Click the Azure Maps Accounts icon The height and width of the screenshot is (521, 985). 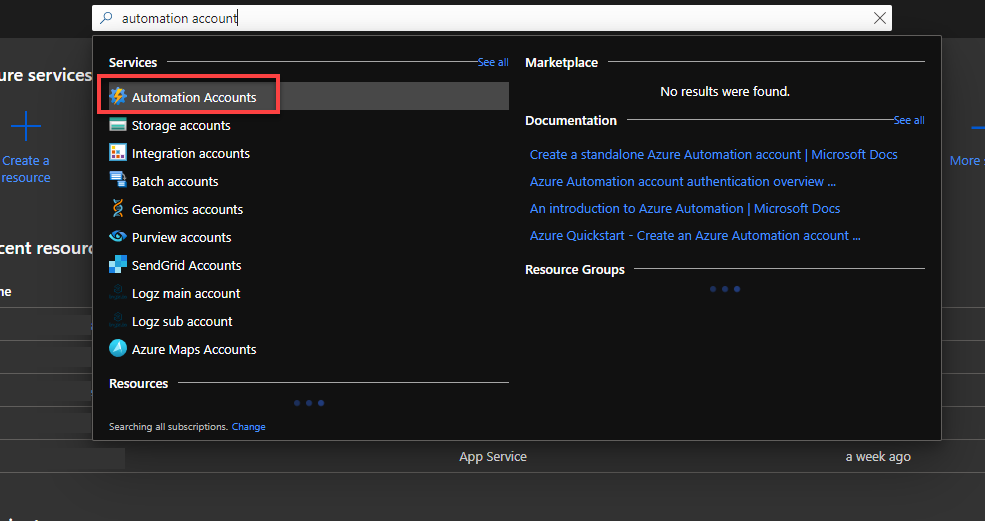tap(117, 349)
